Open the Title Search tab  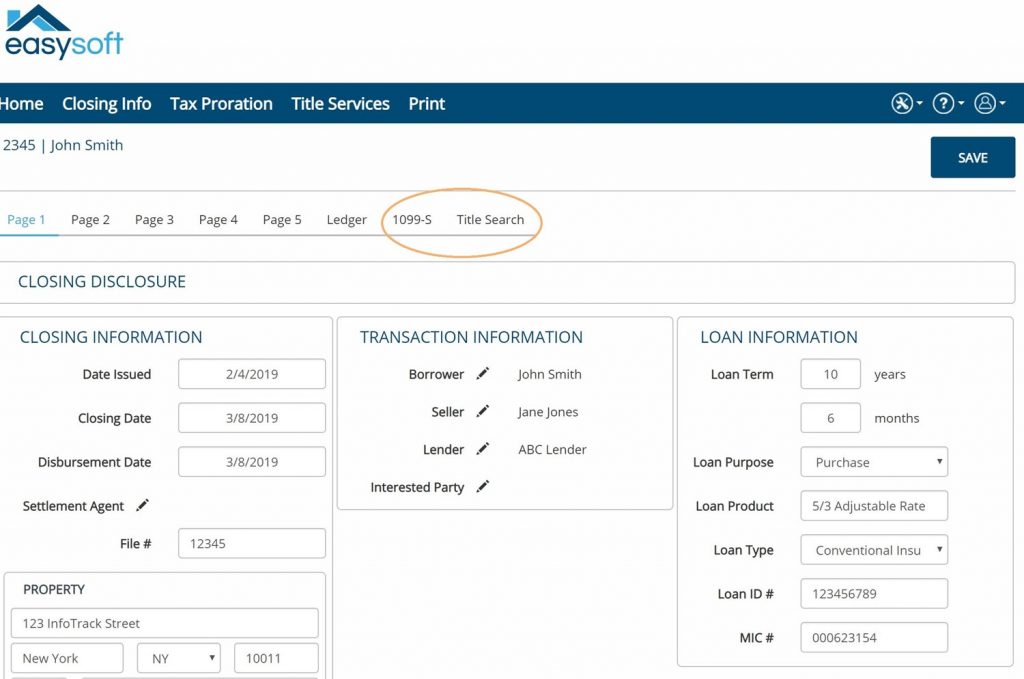(492, 219)
